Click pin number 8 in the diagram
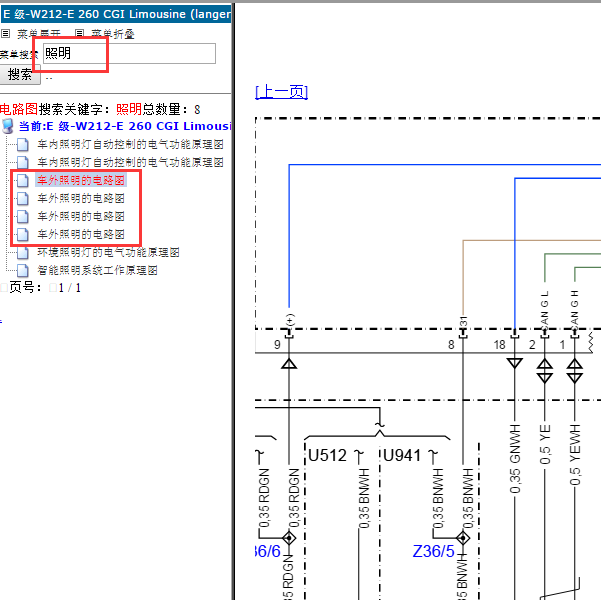 coord(451,345)
